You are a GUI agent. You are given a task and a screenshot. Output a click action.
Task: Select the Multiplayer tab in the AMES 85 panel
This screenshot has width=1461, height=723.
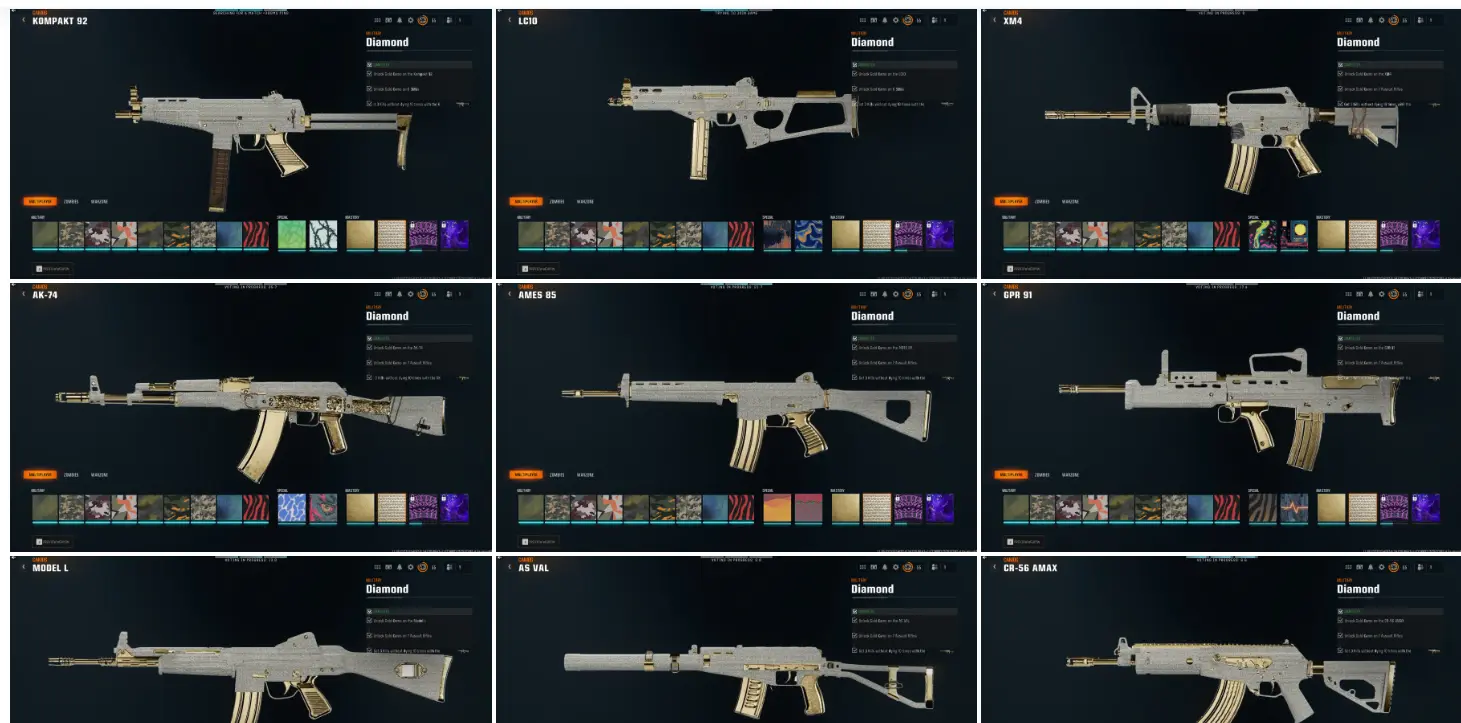[527, 475]
